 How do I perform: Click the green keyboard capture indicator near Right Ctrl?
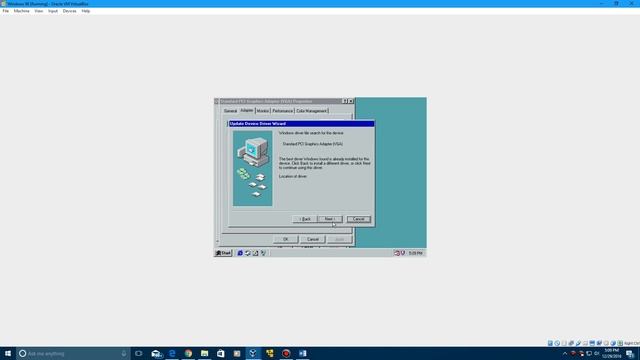point(620,343)
